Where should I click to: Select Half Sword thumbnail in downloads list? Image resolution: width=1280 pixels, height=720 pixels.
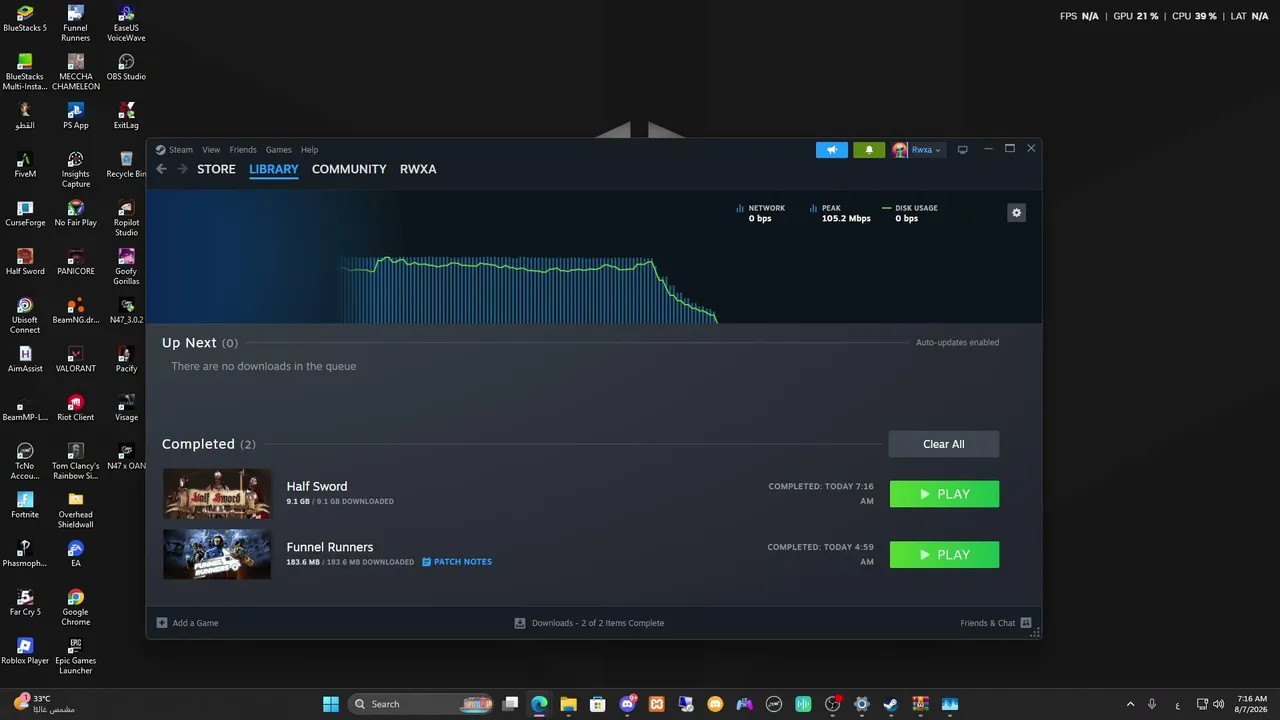point(217,494)
